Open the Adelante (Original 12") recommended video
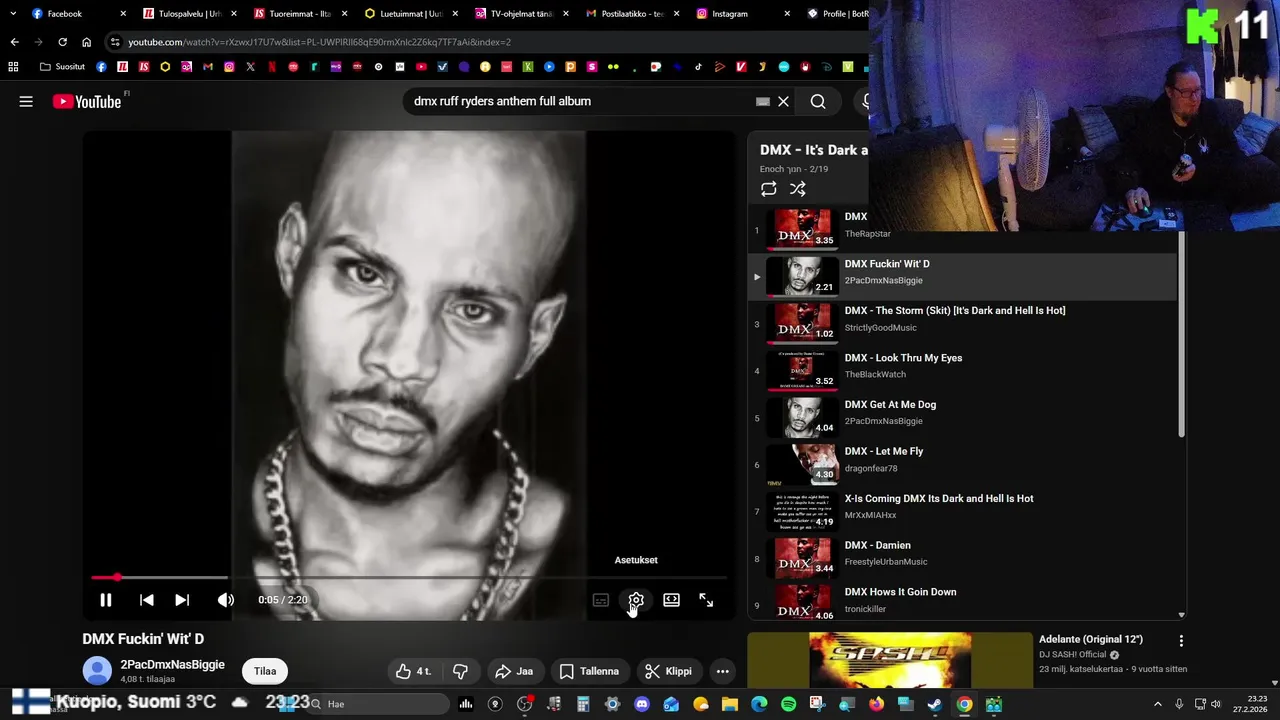 (1091, 639)
